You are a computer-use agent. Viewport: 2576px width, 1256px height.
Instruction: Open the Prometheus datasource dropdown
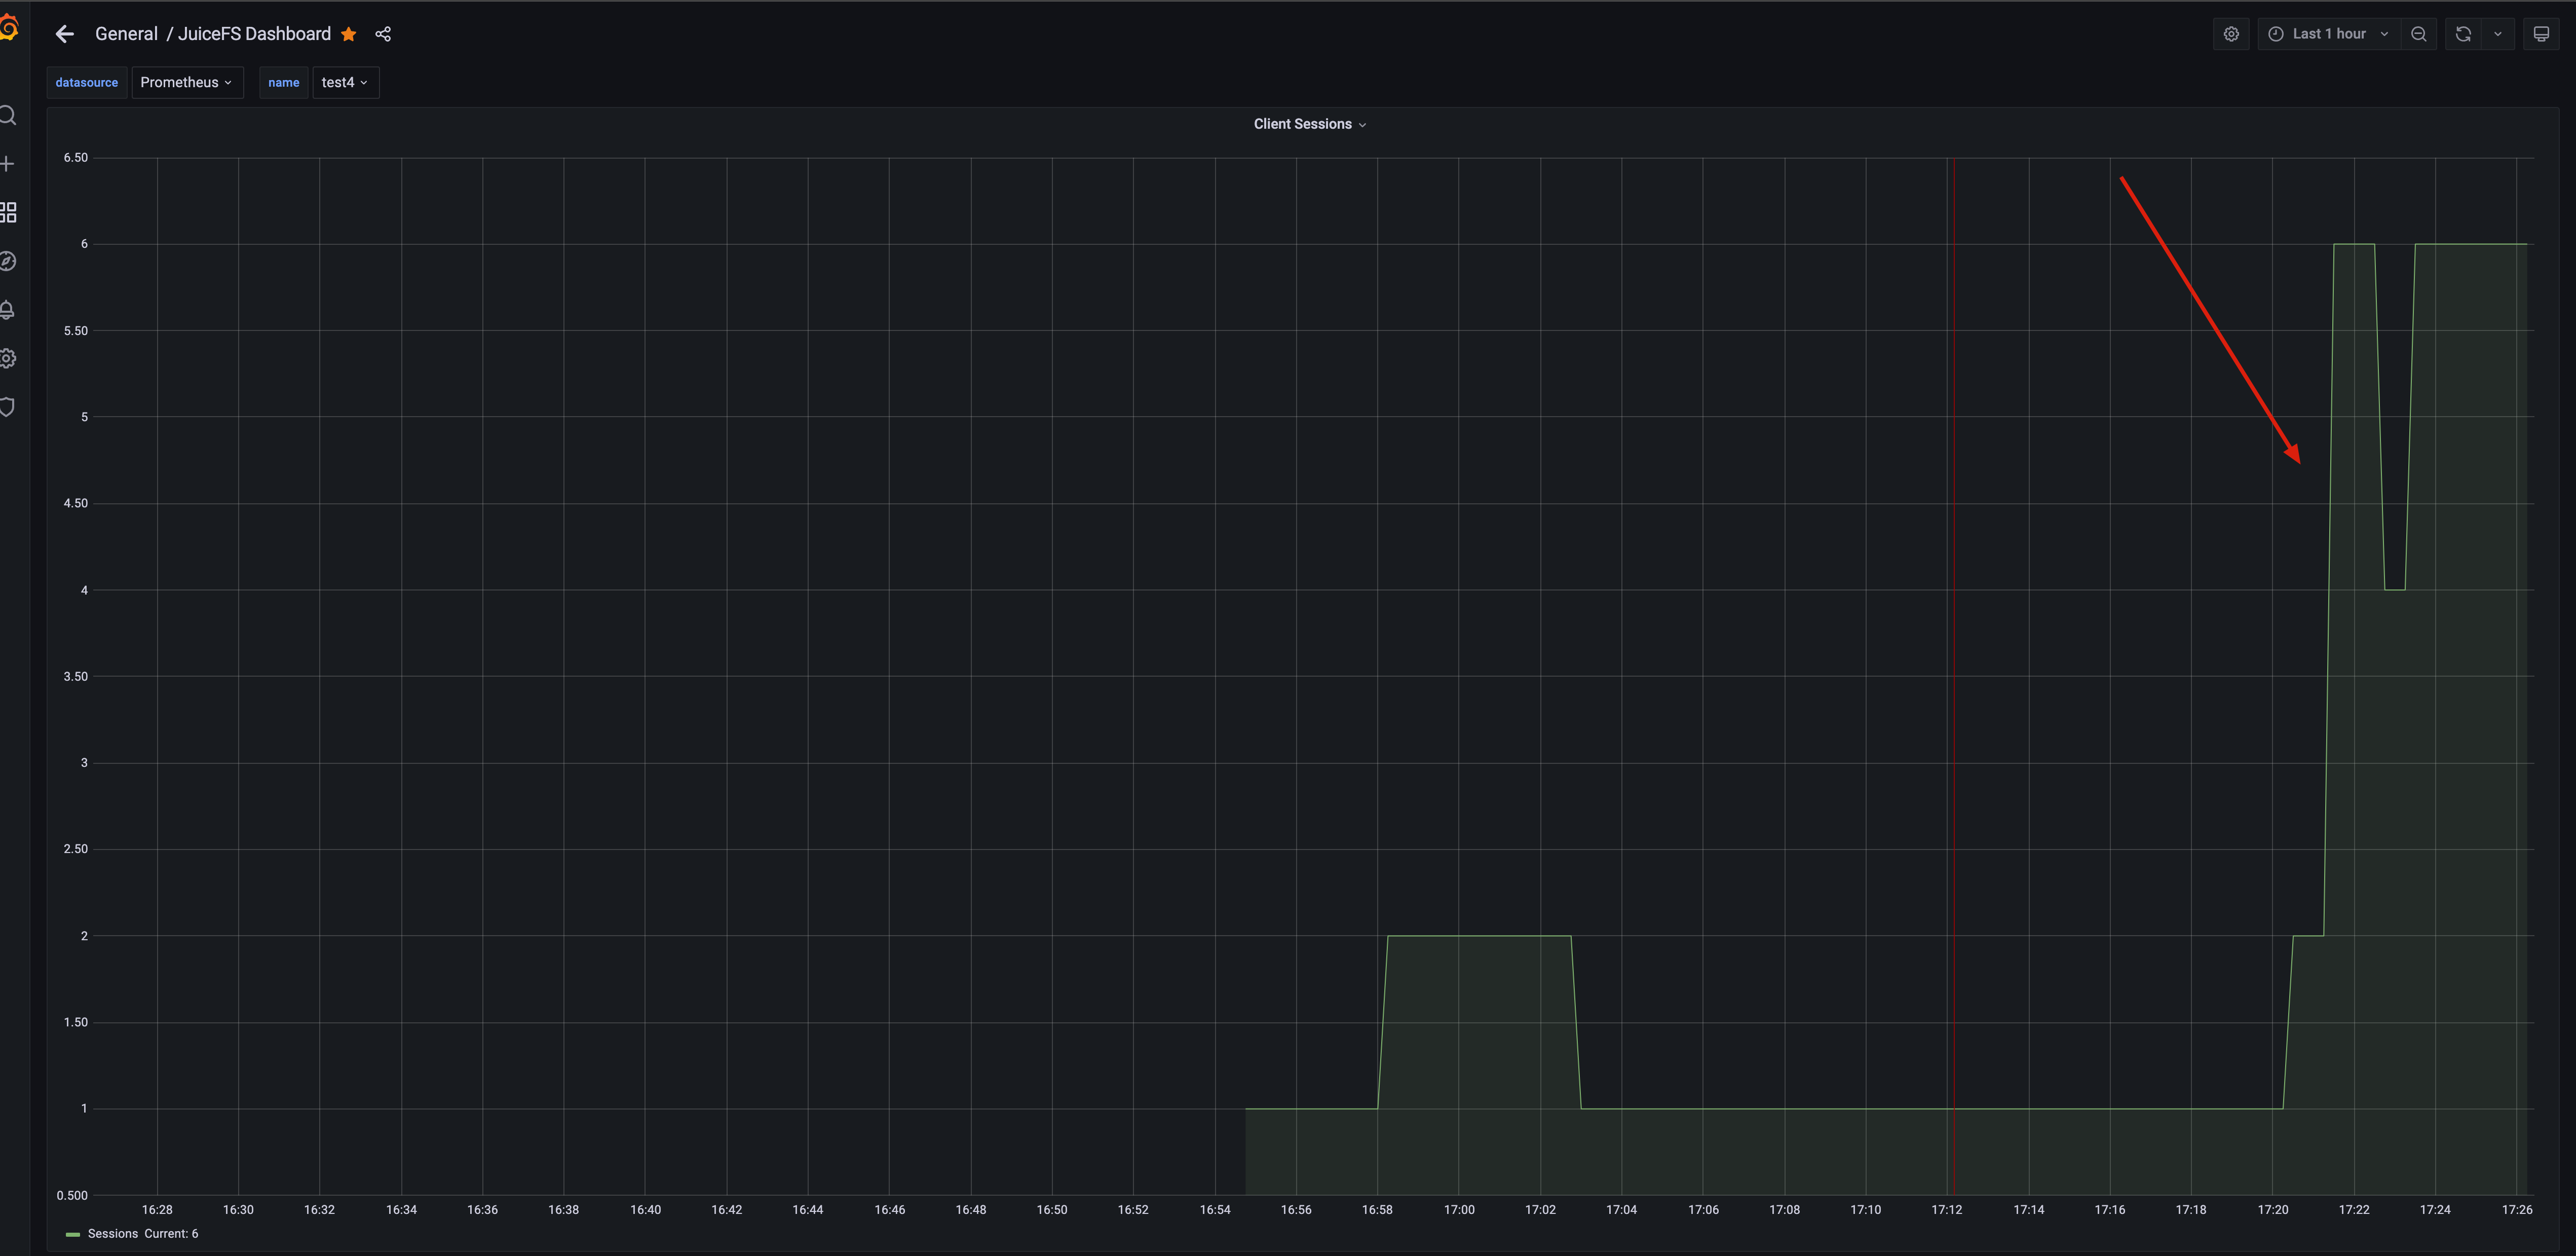(187, 82)
